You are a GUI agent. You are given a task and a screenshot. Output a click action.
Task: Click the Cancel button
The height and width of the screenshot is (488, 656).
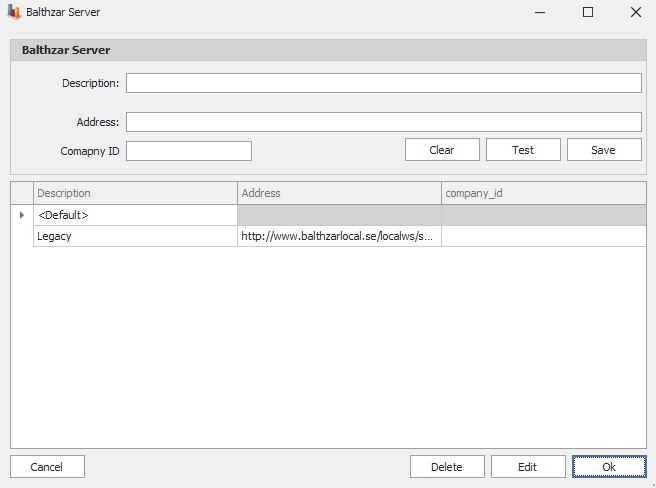tap(47, 467)
